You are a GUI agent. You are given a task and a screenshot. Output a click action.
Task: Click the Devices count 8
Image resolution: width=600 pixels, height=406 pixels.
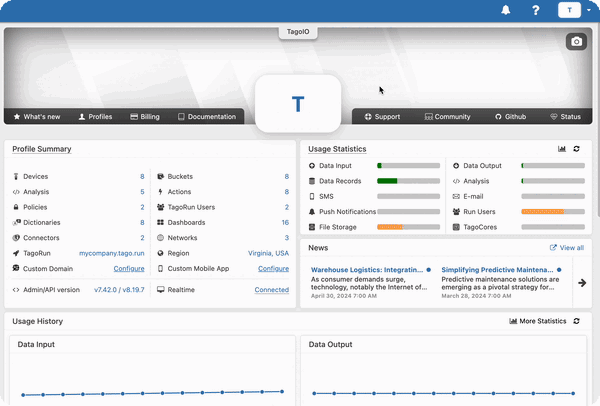142,176
